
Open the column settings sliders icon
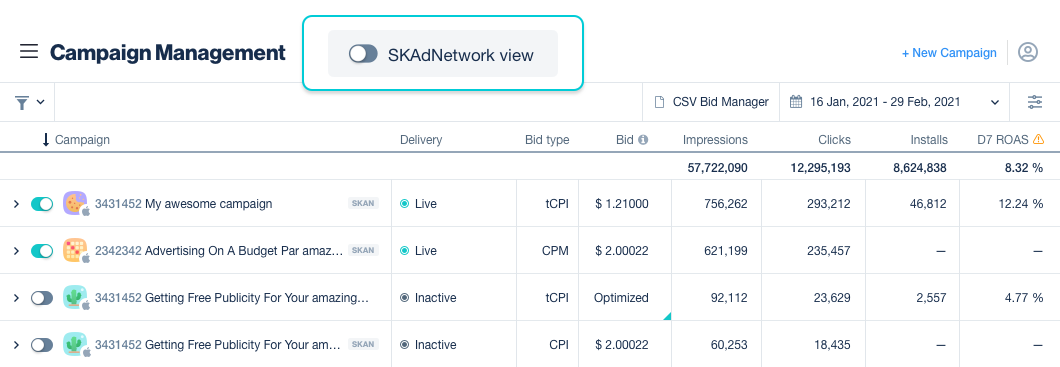1035,102
